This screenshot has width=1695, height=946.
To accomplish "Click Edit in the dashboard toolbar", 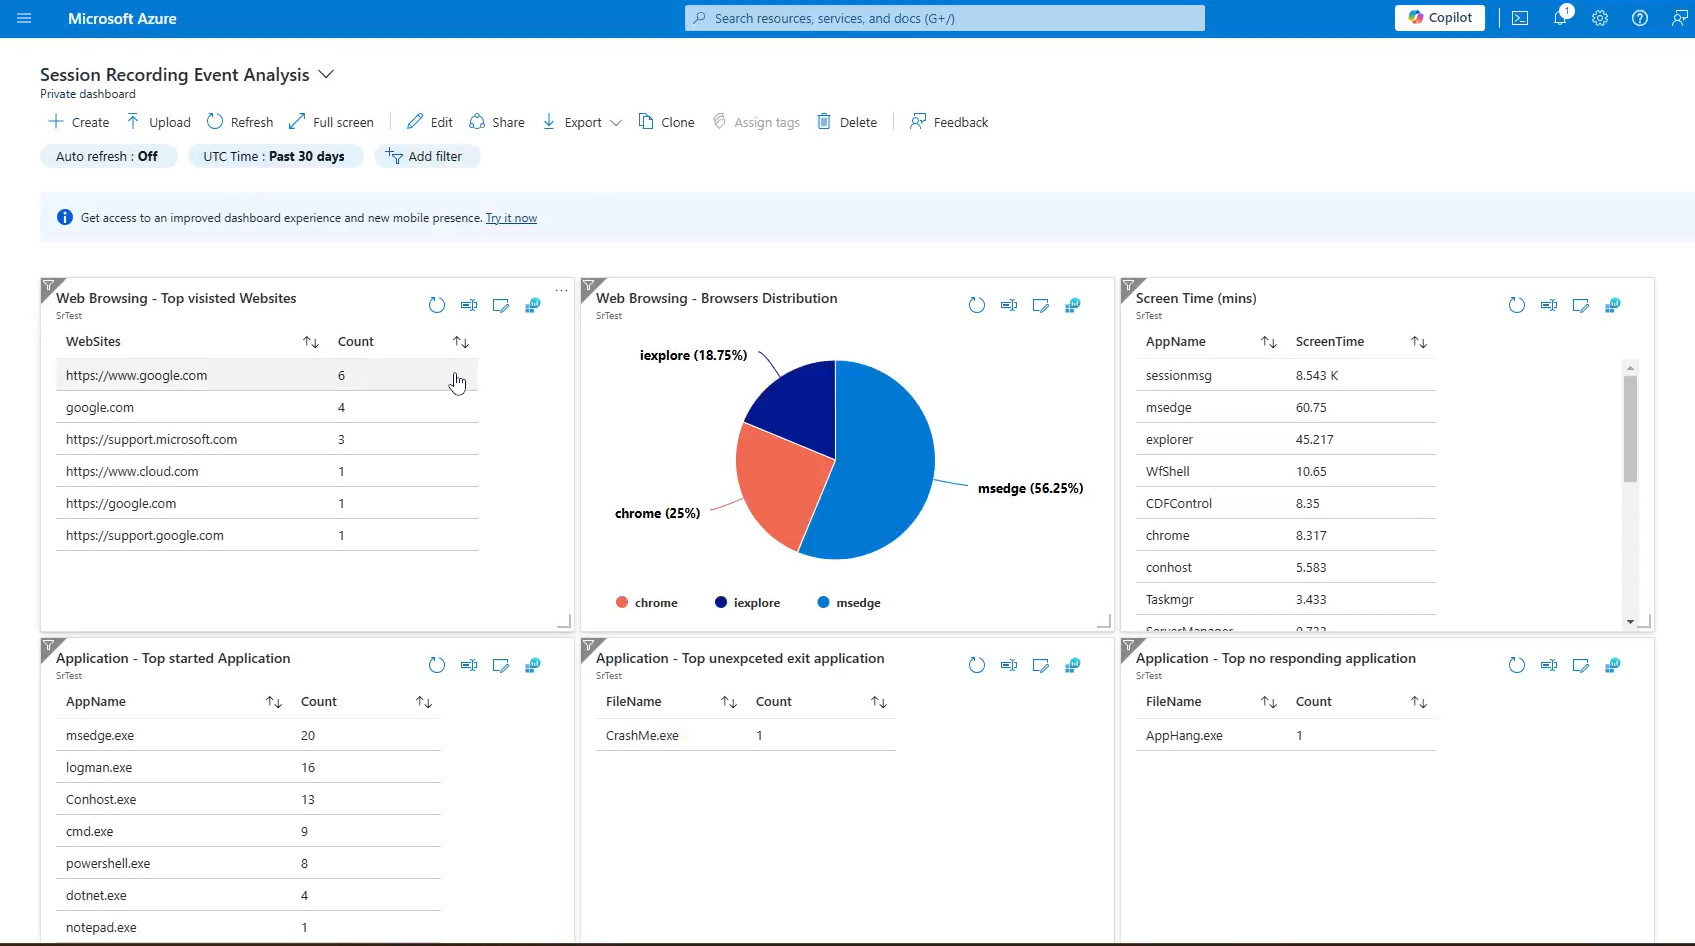I will click(430, 122).
